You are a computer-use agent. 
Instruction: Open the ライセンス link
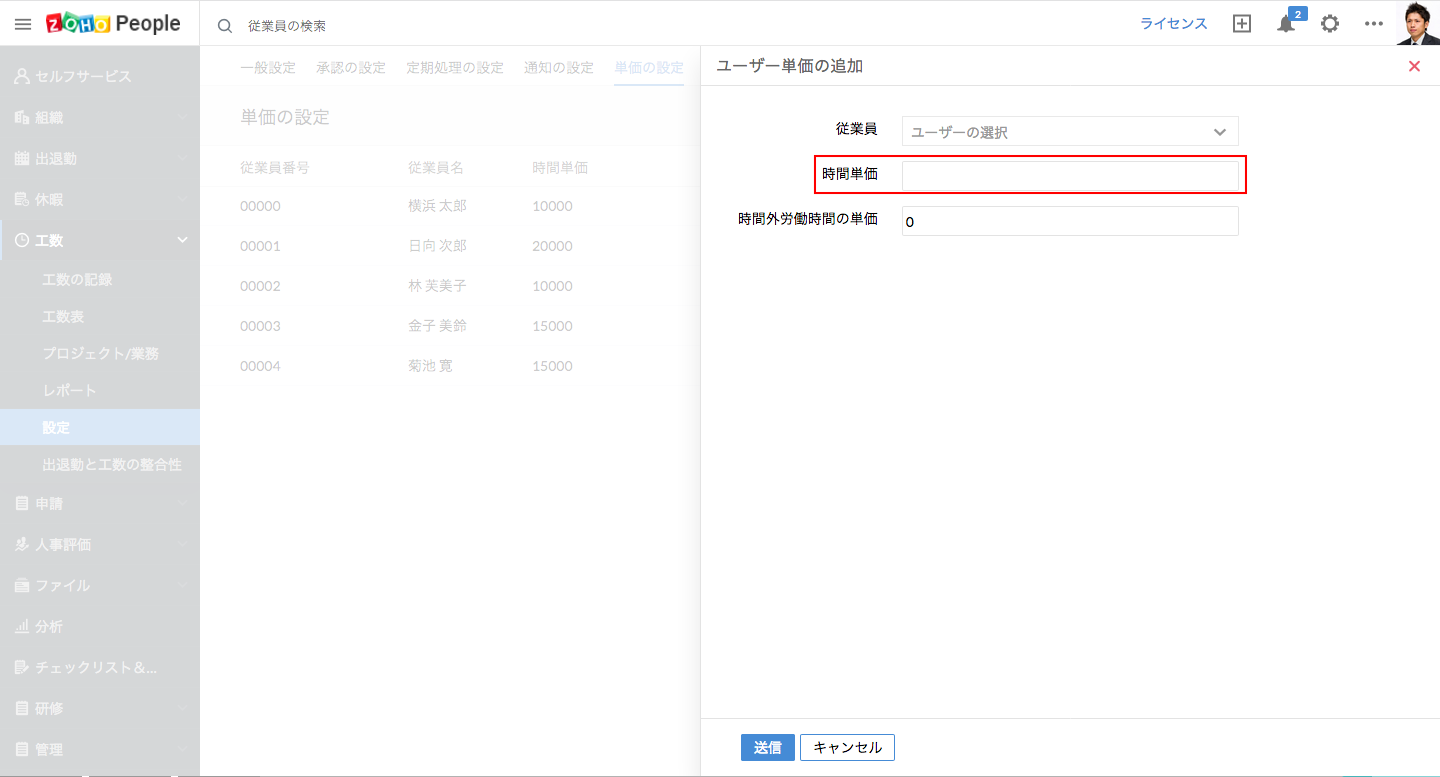pos(1174,24)
